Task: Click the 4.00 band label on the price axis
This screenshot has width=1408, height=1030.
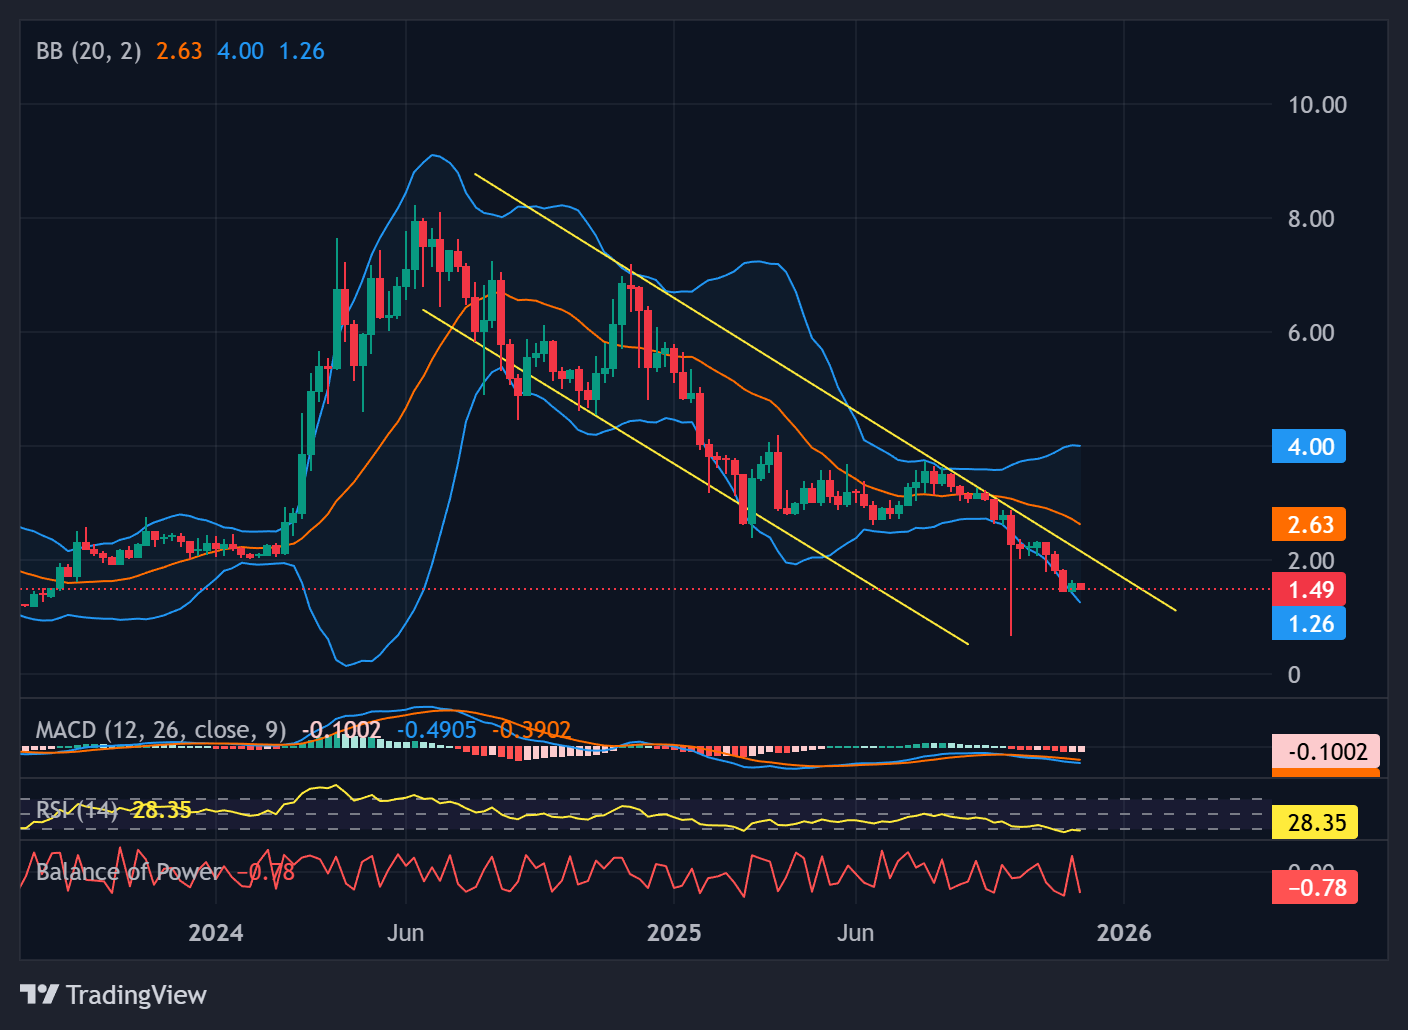Action: click(x=1308, y=446)
